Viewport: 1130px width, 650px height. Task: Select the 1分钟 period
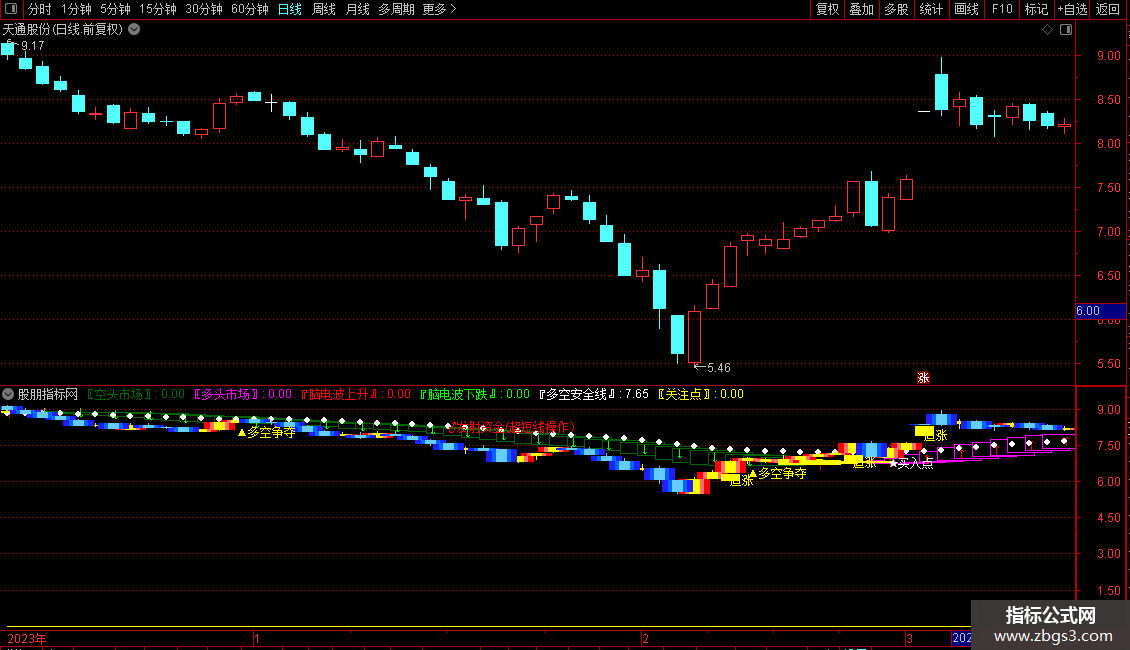[76, 9]
